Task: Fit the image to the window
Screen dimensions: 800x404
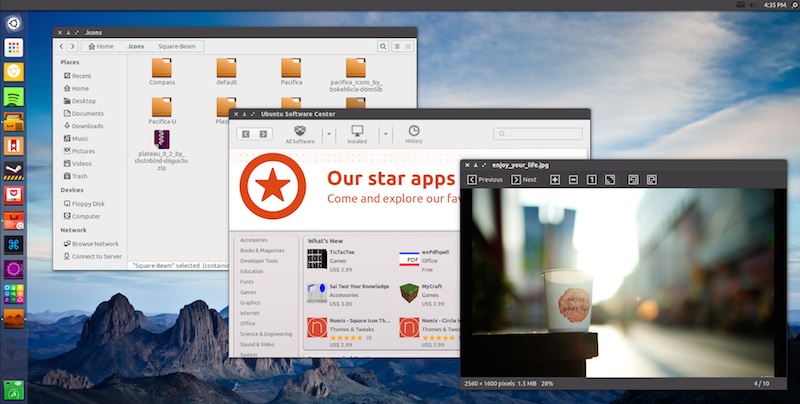Action: coord(609,180)
